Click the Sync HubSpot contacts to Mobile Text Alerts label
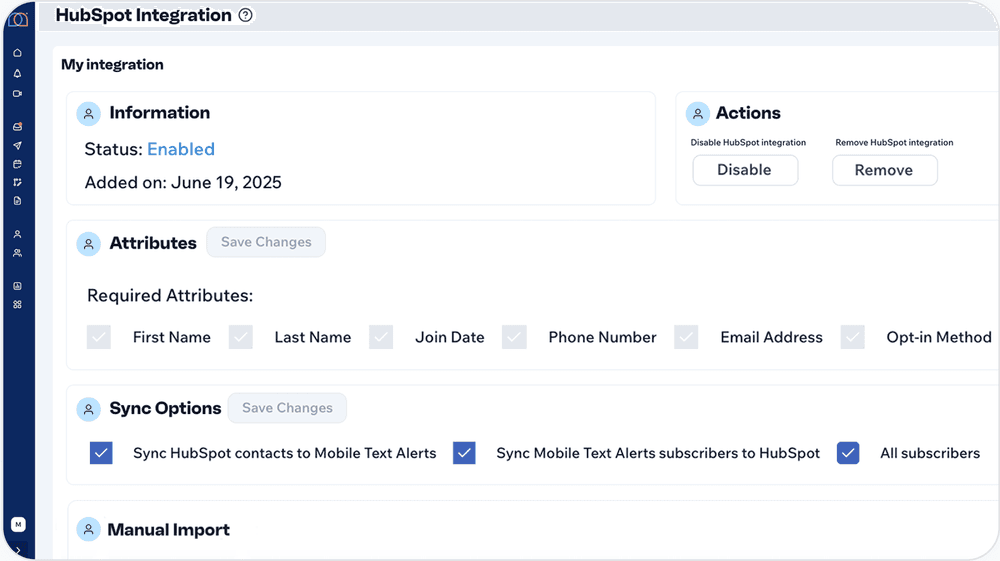The height and width of the screenshot is (561, 1000). (284, 453)
